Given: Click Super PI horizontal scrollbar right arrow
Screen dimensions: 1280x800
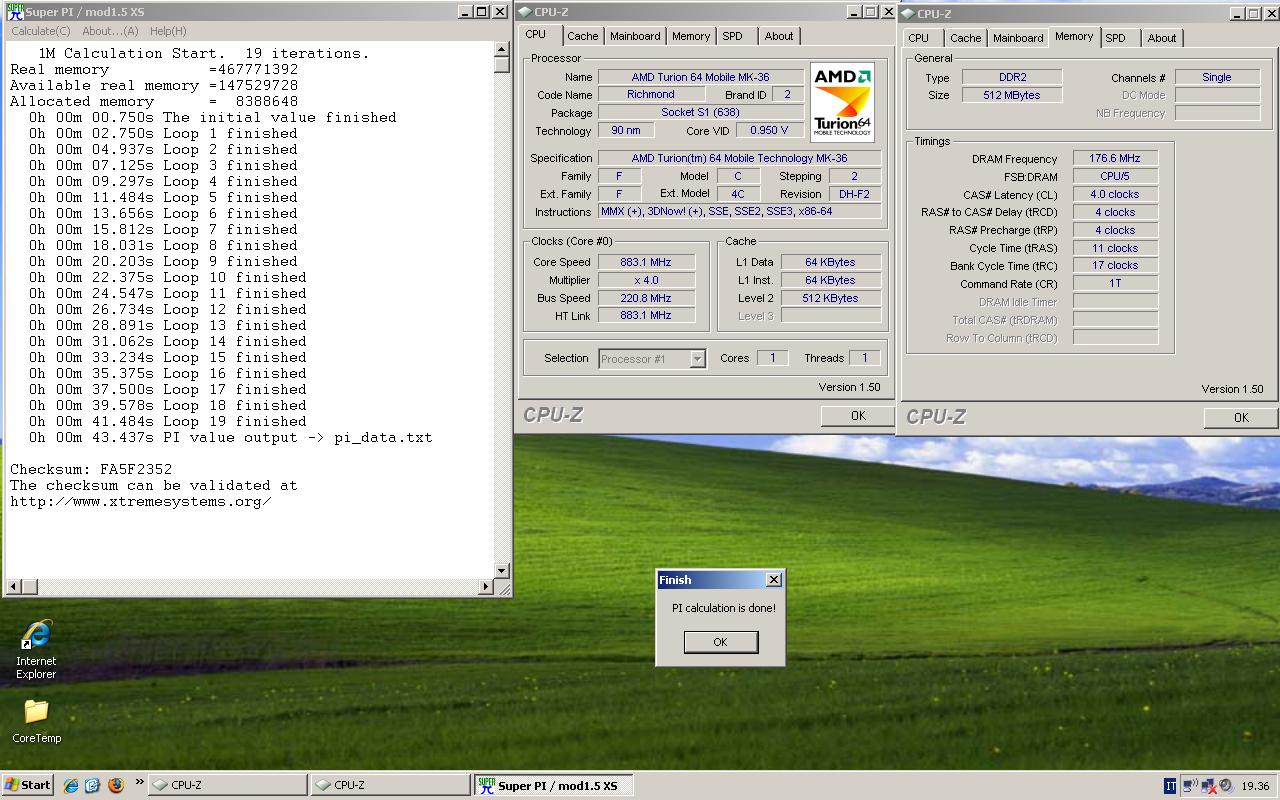Looking at the screenshot, I should pos(487,586).
